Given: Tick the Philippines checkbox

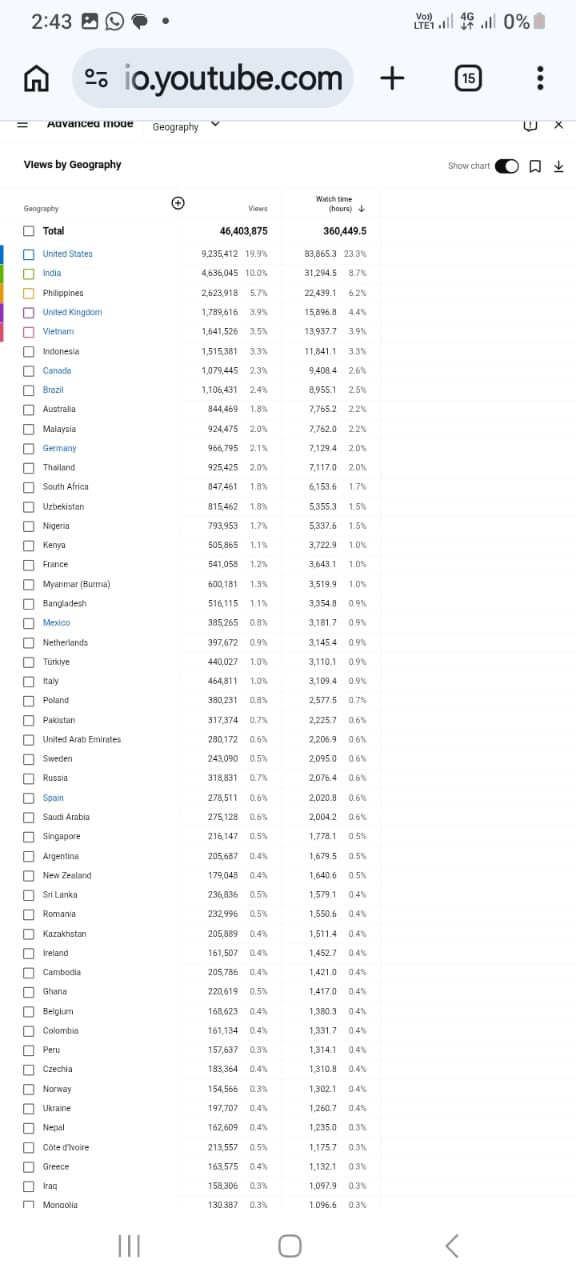Looking at the screenshot, I should [x=29, y=293].
